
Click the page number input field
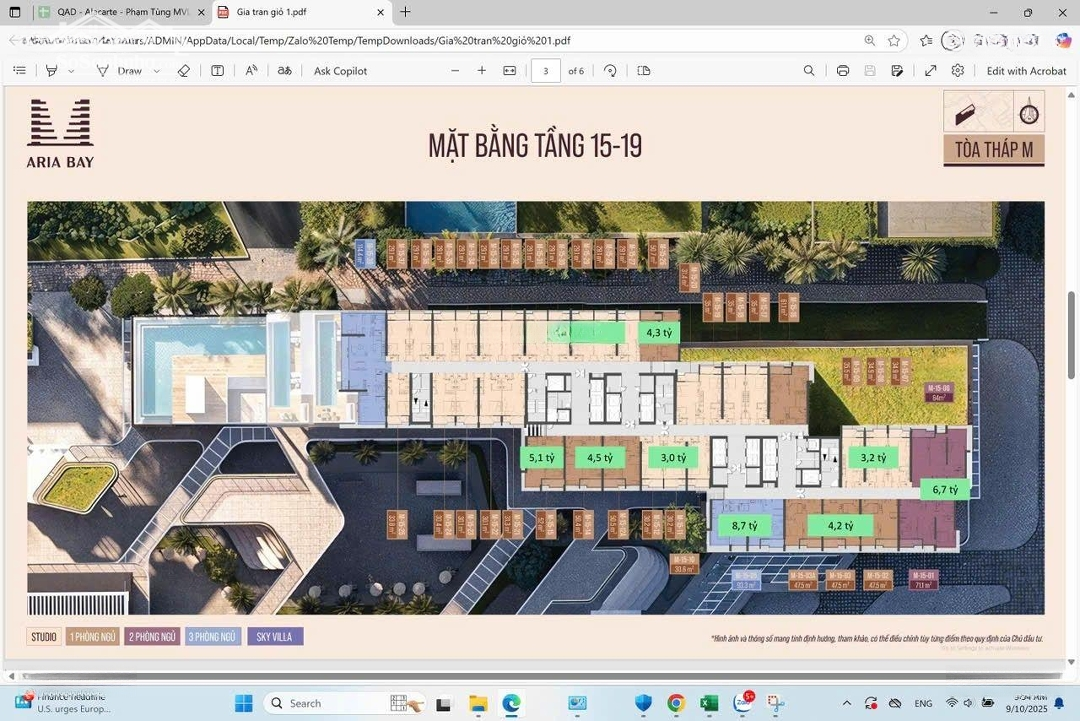pyautogui.click(x=545, y=71)
